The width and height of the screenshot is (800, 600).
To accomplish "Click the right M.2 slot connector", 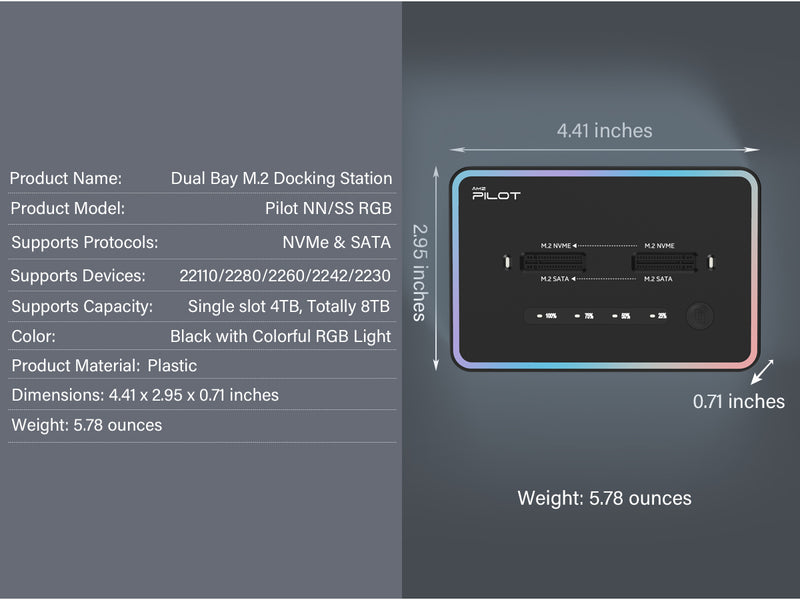I will click(x=664, y=262).
